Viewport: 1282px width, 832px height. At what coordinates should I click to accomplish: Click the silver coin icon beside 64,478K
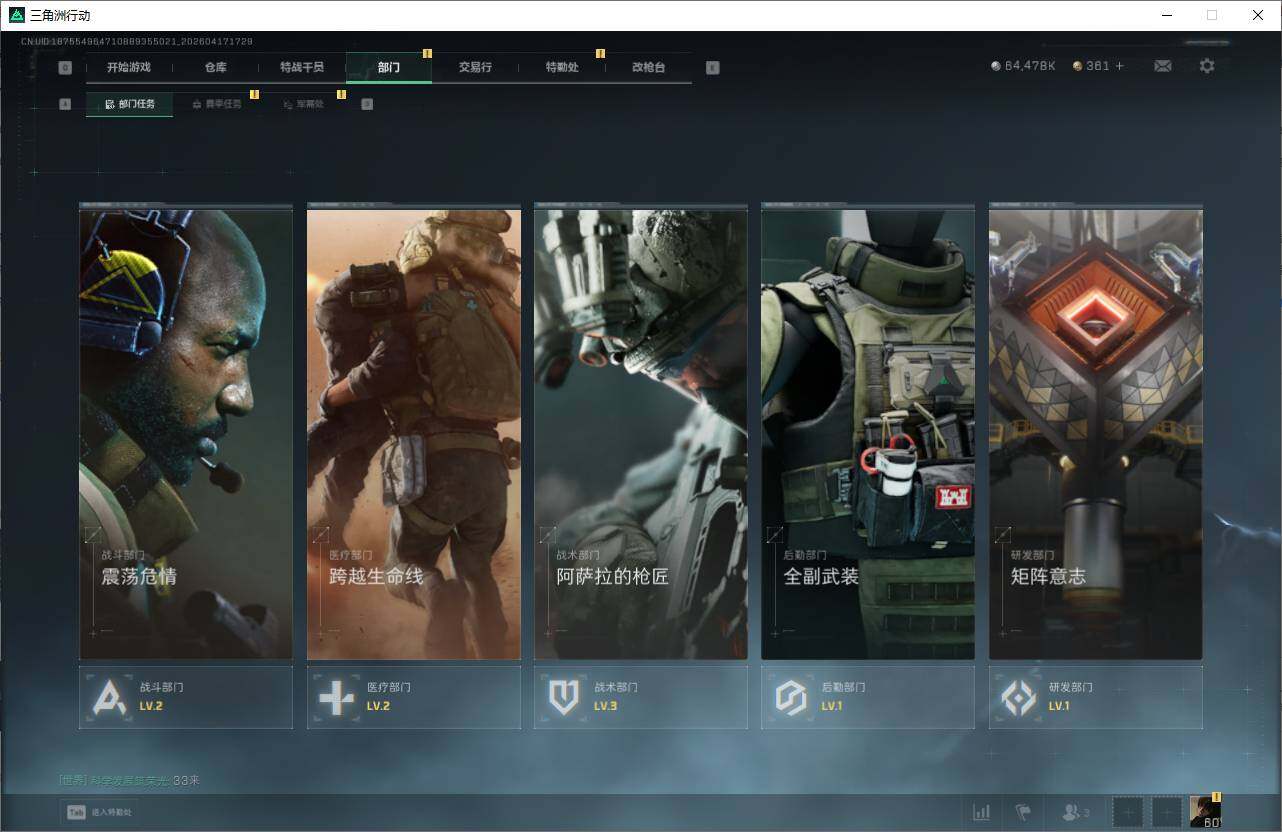click(995, 66)
